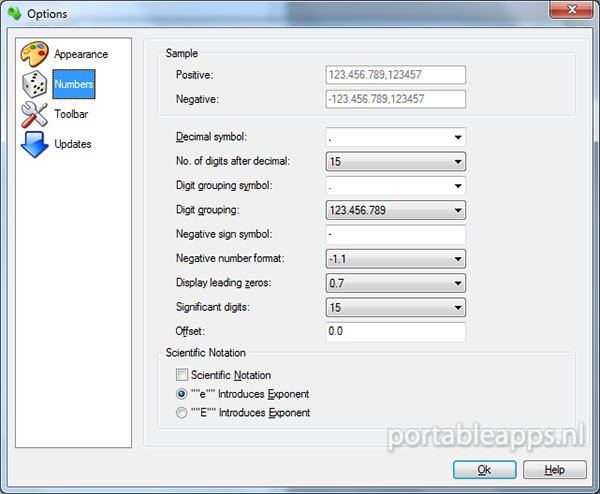Enable the Scientific Notation checkbox

182,375
